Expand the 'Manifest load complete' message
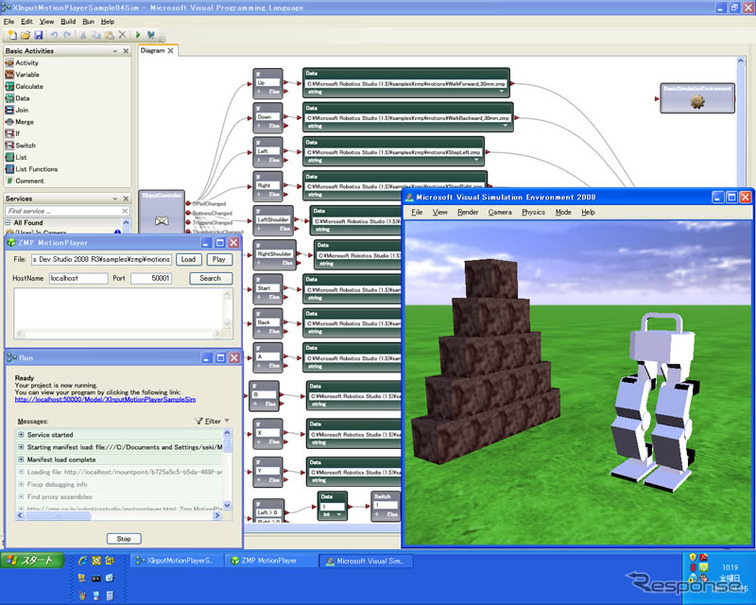Screen dimensions: 756x605 [x=21, y=459]
